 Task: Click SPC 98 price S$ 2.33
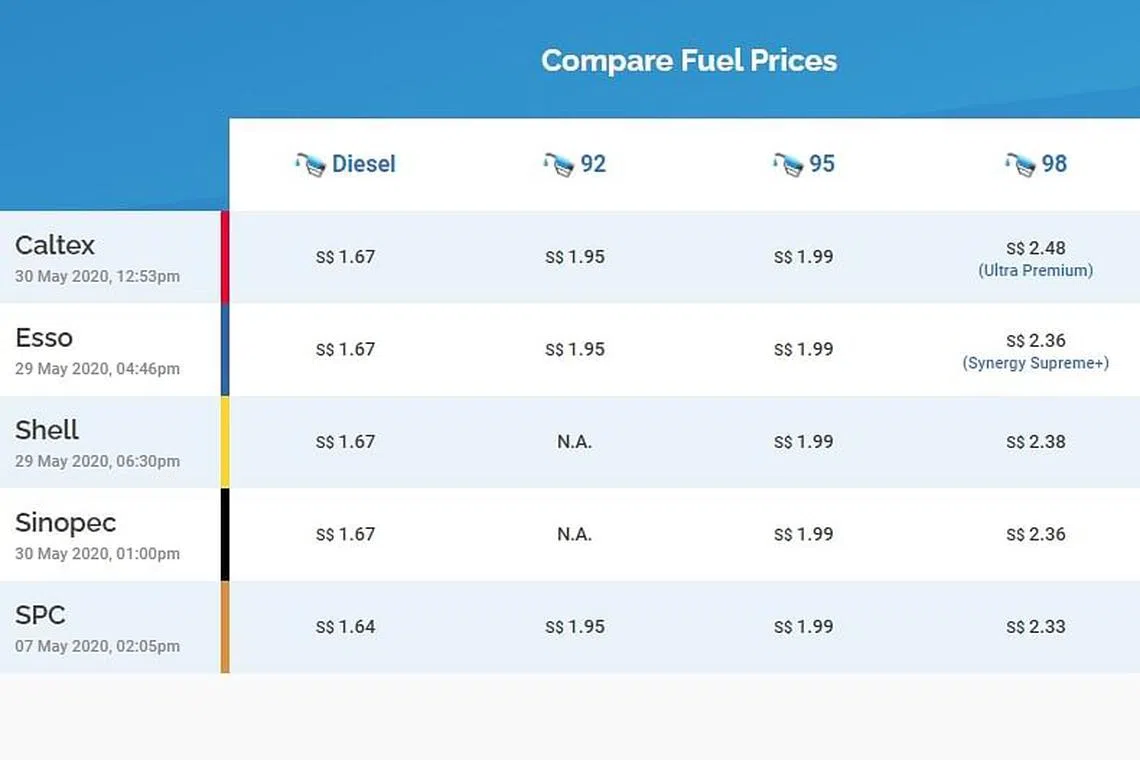(1035, 627)
